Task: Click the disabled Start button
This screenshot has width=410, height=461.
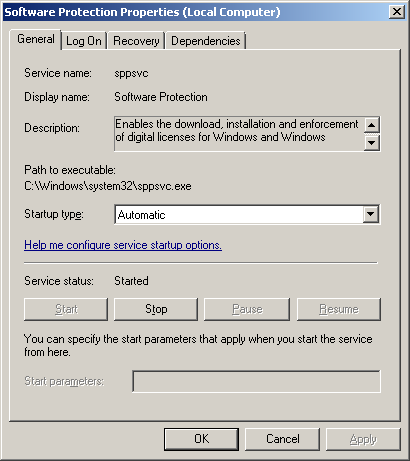Action: (x=66, y=309)
